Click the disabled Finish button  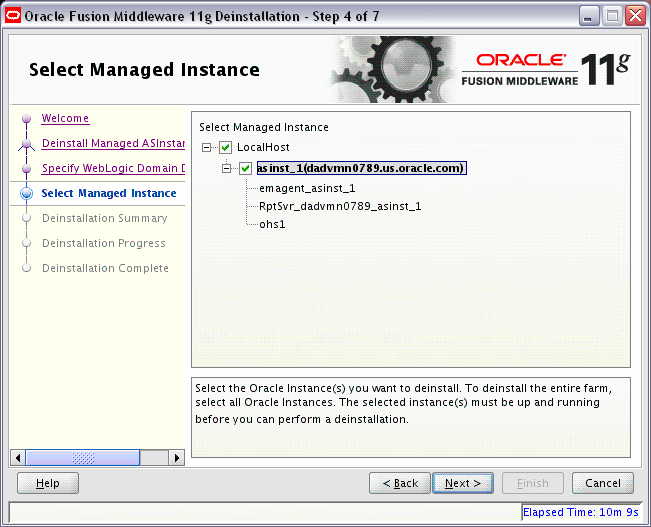(x=533, y=483)
